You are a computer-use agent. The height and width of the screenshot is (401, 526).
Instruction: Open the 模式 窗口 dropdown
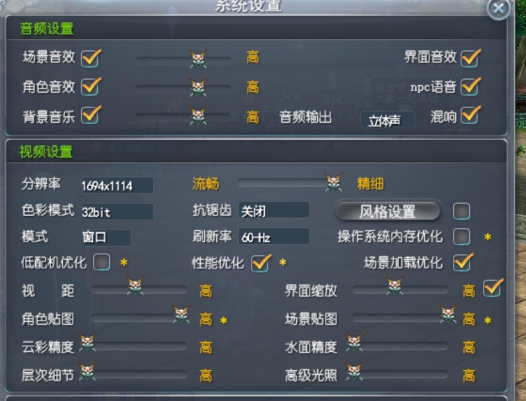[106, 238]
